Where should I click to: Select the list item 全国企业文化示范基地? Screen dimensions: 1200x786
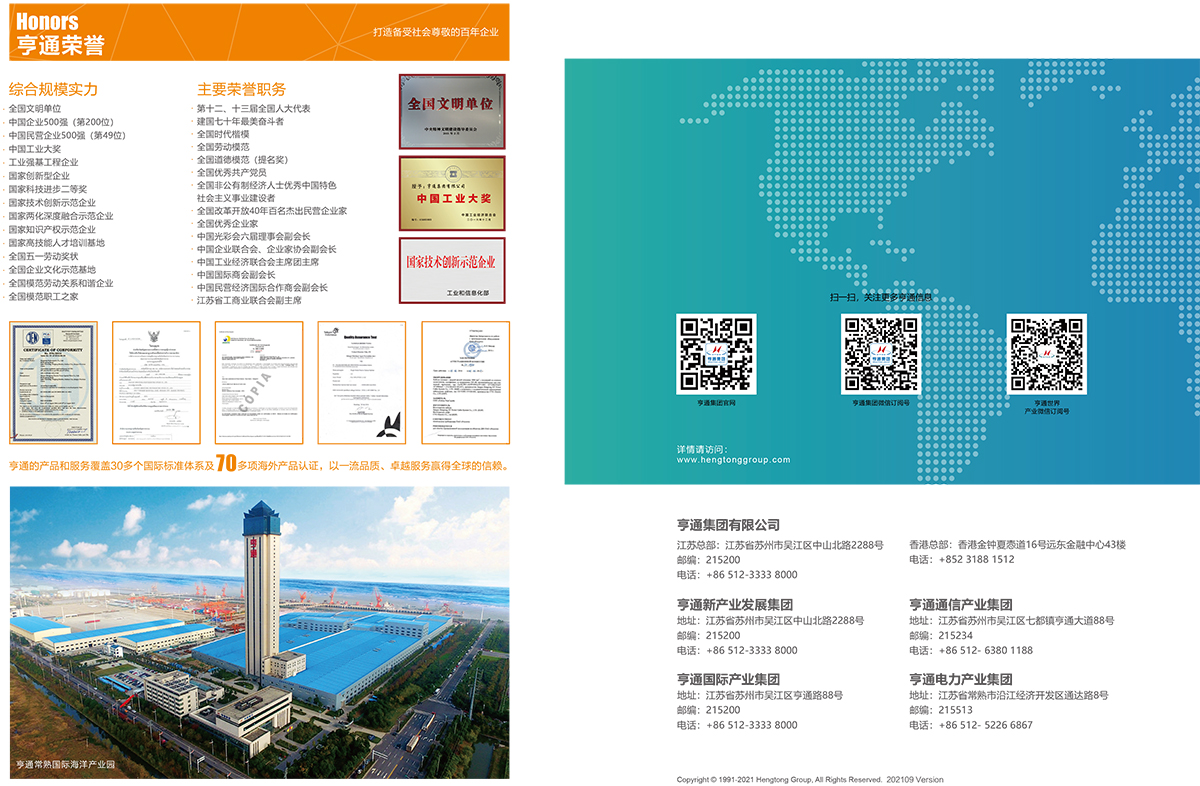pos(52,270)
